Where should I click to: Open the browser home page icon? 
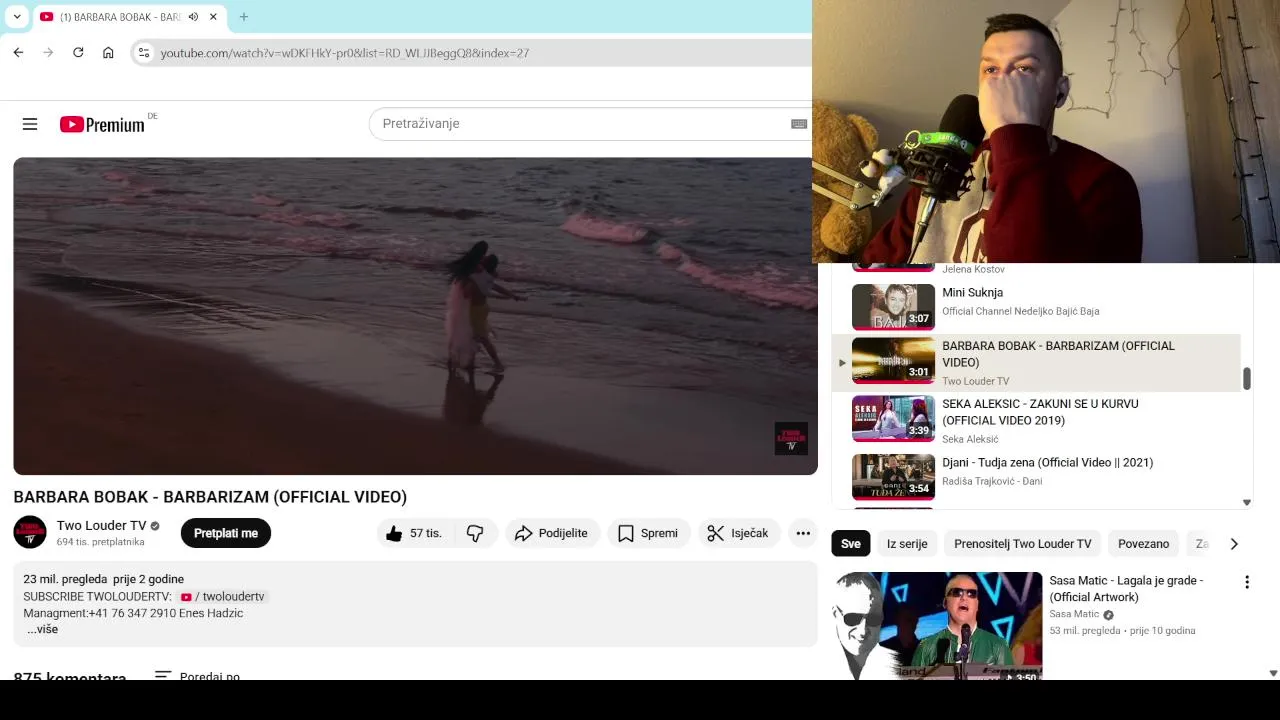tap(108, 52)
